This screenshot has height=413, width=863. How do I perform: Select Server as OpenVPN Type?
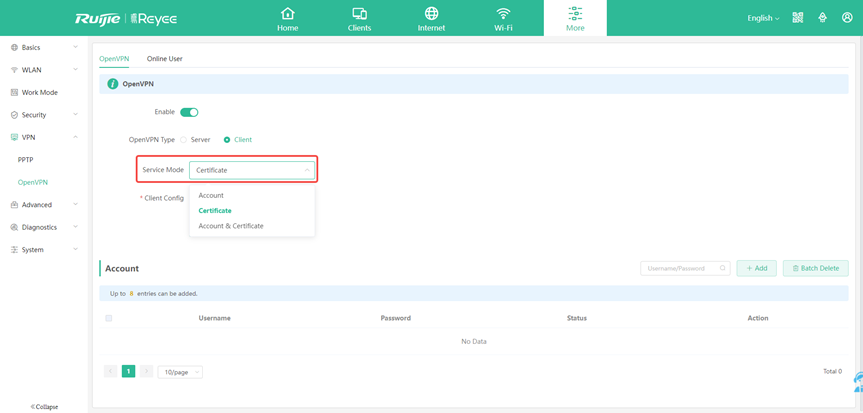[184, 140]
